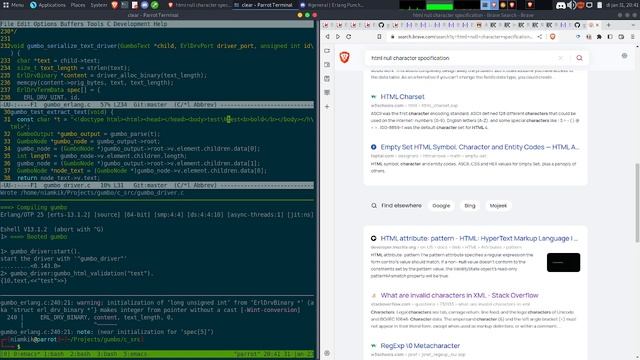
Task: Select the 'clear - Parrot Terminal' taskbar entry
Action: coord(264,5)
